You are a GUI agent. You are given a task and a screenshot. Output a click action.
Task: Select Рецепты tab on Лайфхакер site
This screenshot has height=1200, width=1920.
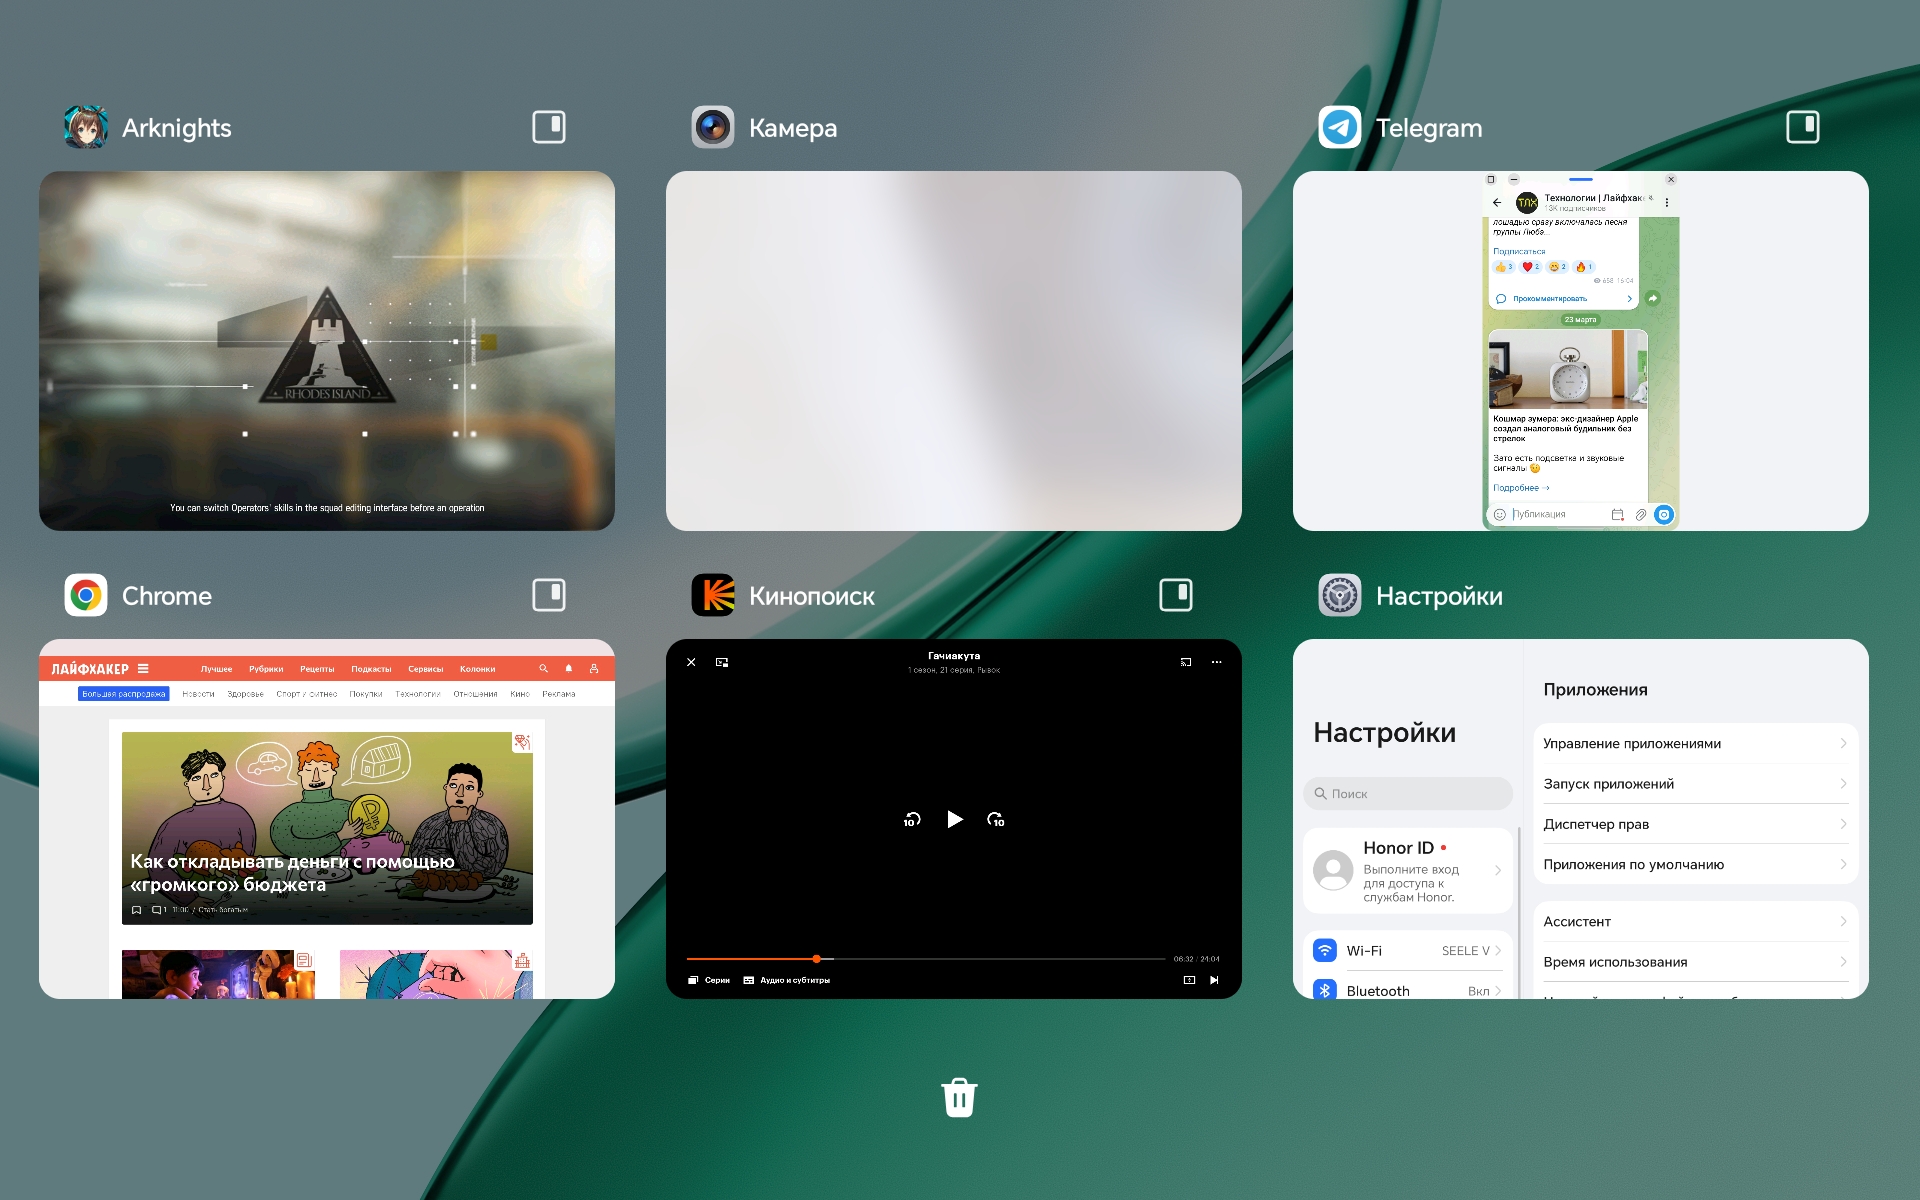pos(317,669)
